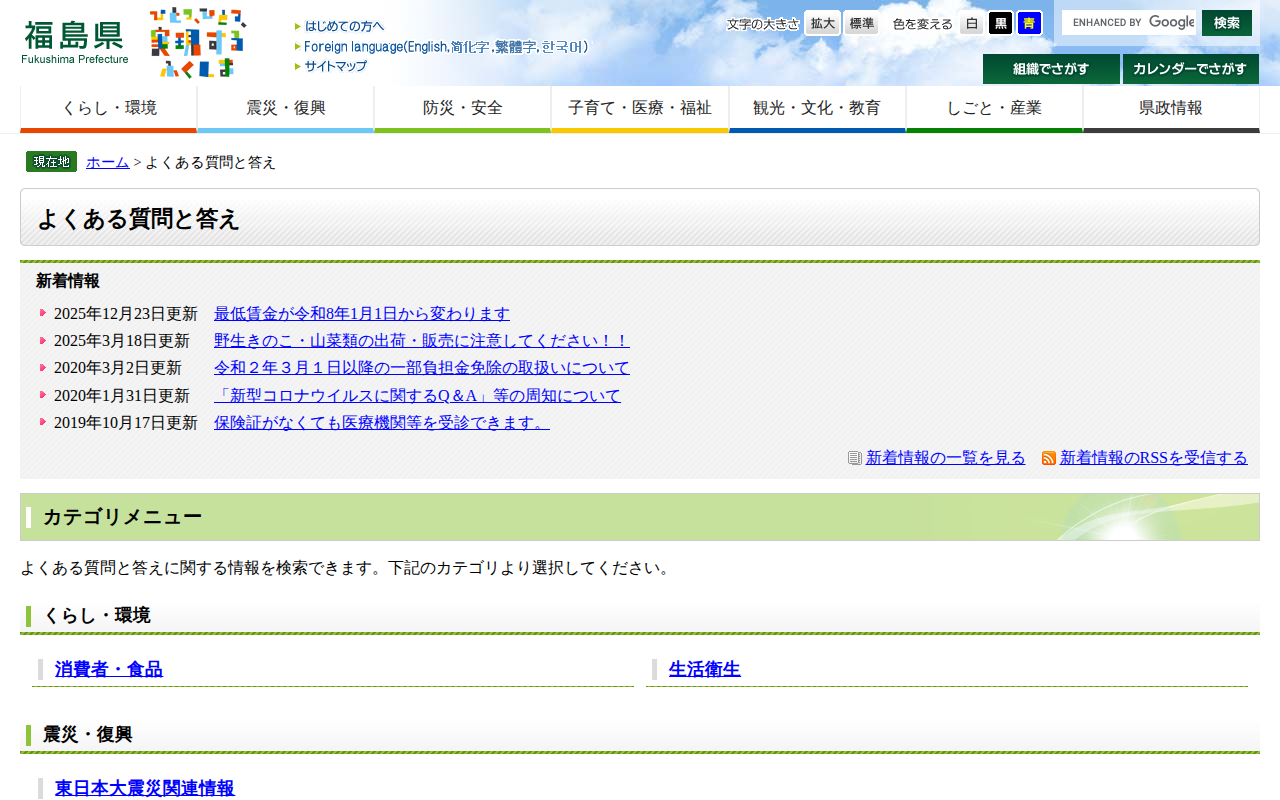Click the 2019年10月17日更新 date text

126,422
